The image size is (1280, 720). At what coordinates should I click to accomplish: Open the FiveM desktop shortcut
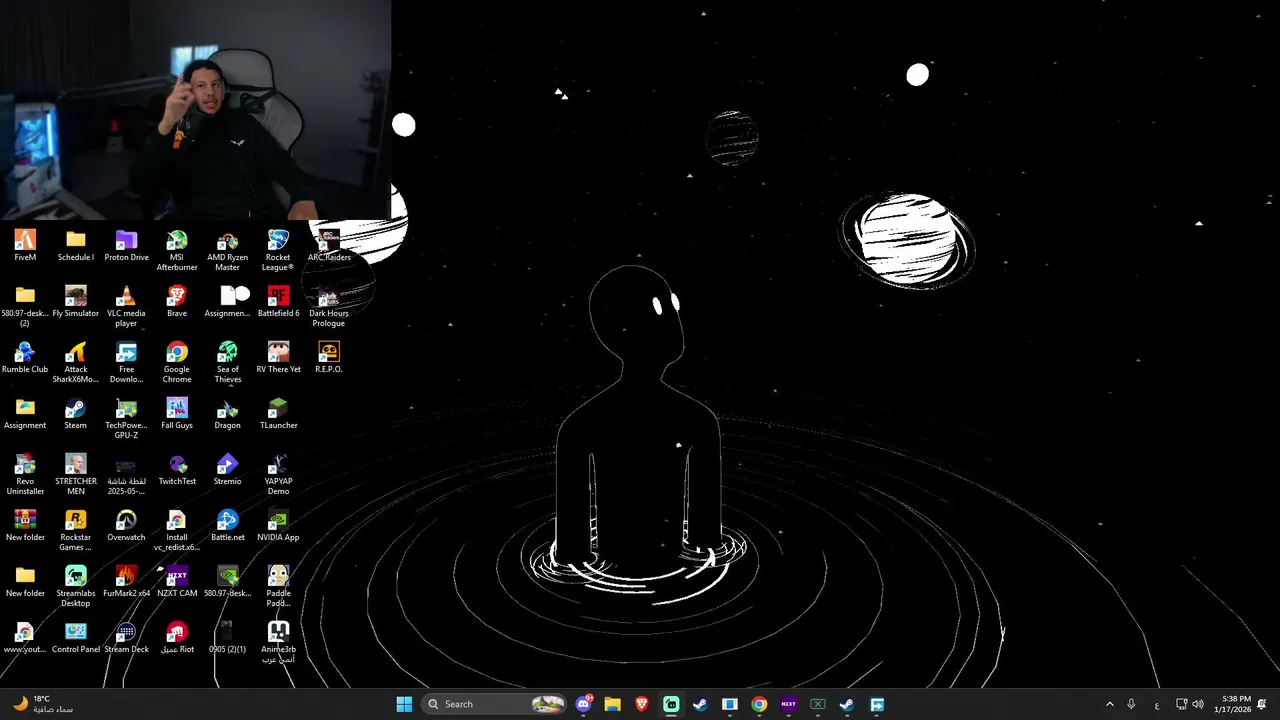coord(25,246)
